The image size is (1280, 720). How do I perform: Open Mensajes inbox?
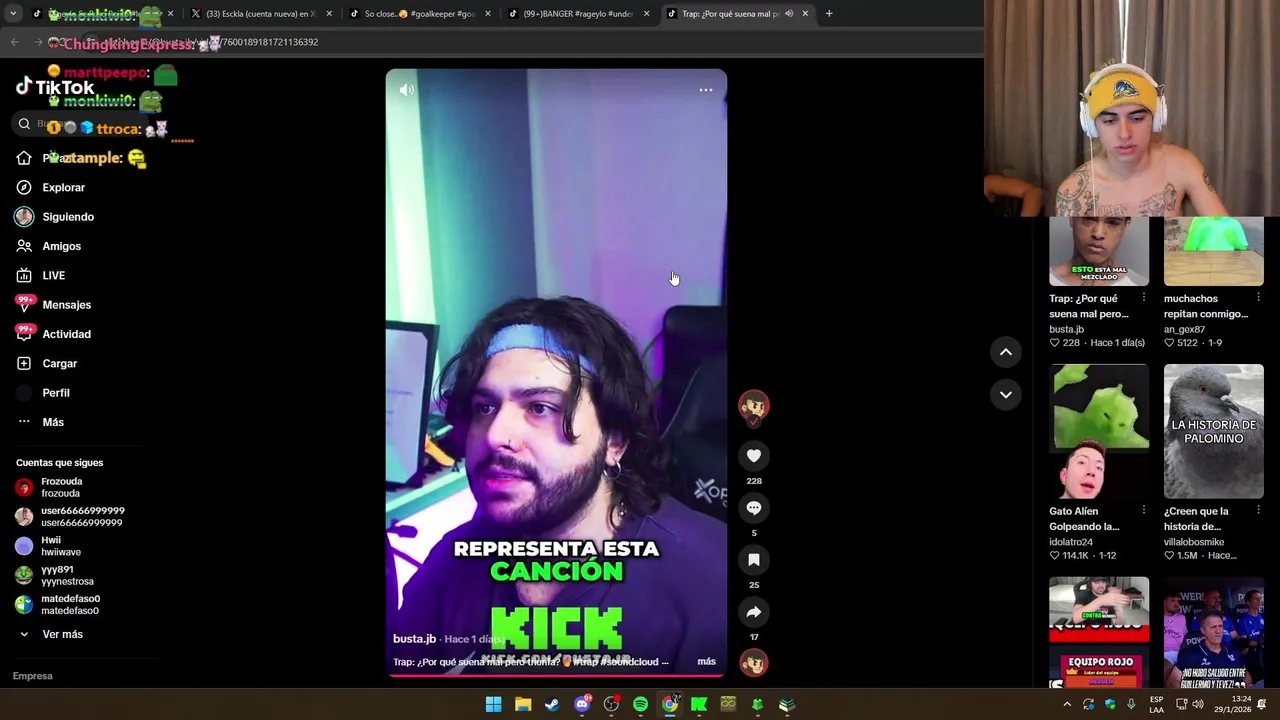click(53, 305)
